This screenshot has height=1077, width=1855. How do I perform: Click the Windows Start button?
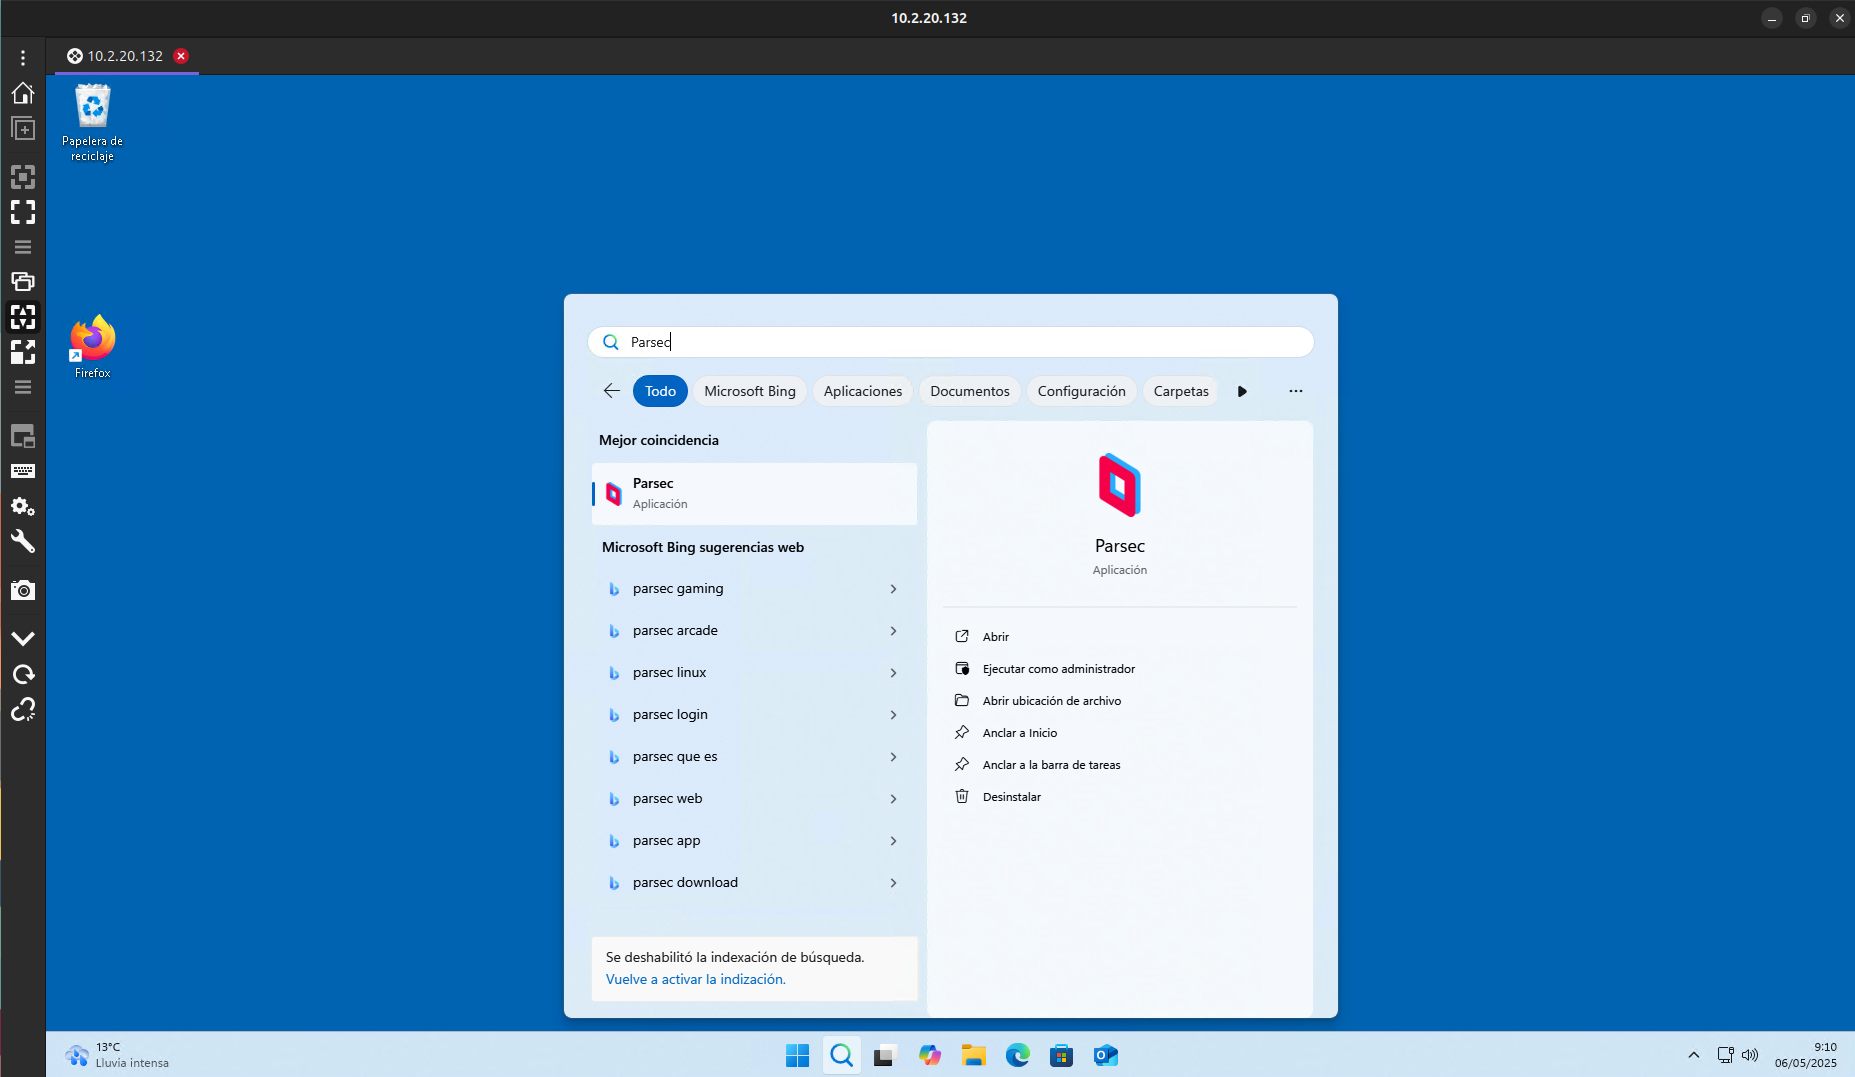tap(797, 1055)
